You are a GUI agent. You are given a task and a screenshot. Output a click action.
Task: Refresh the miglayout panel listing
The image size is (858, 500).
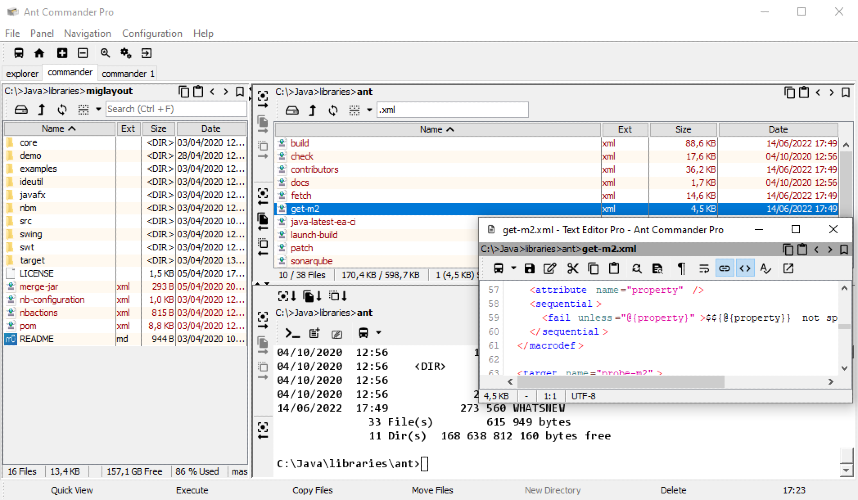(62, 109)
